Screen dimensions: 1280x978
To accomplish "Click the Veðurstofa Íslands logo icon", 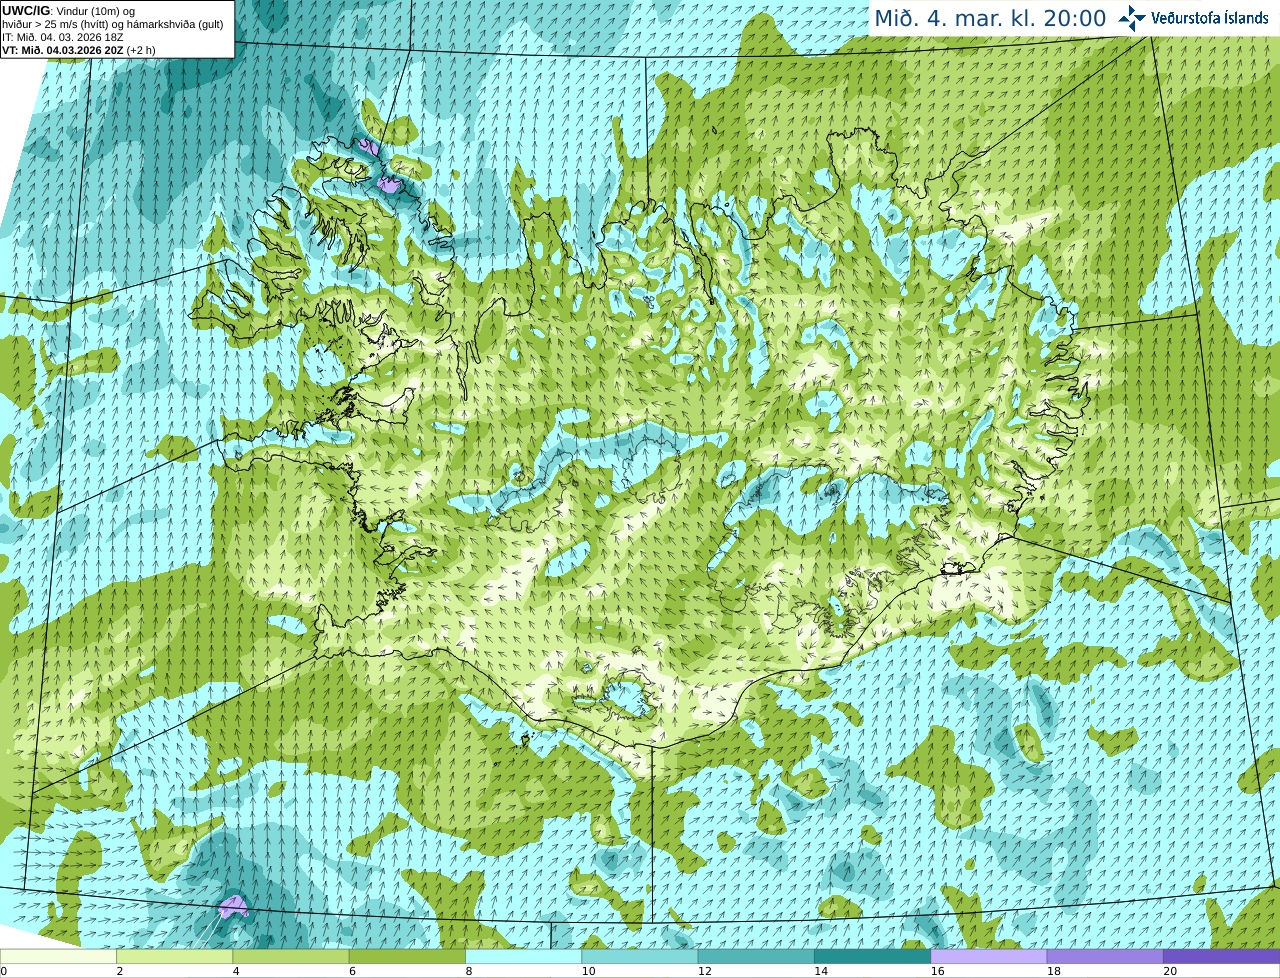I will coord(1132,18).
